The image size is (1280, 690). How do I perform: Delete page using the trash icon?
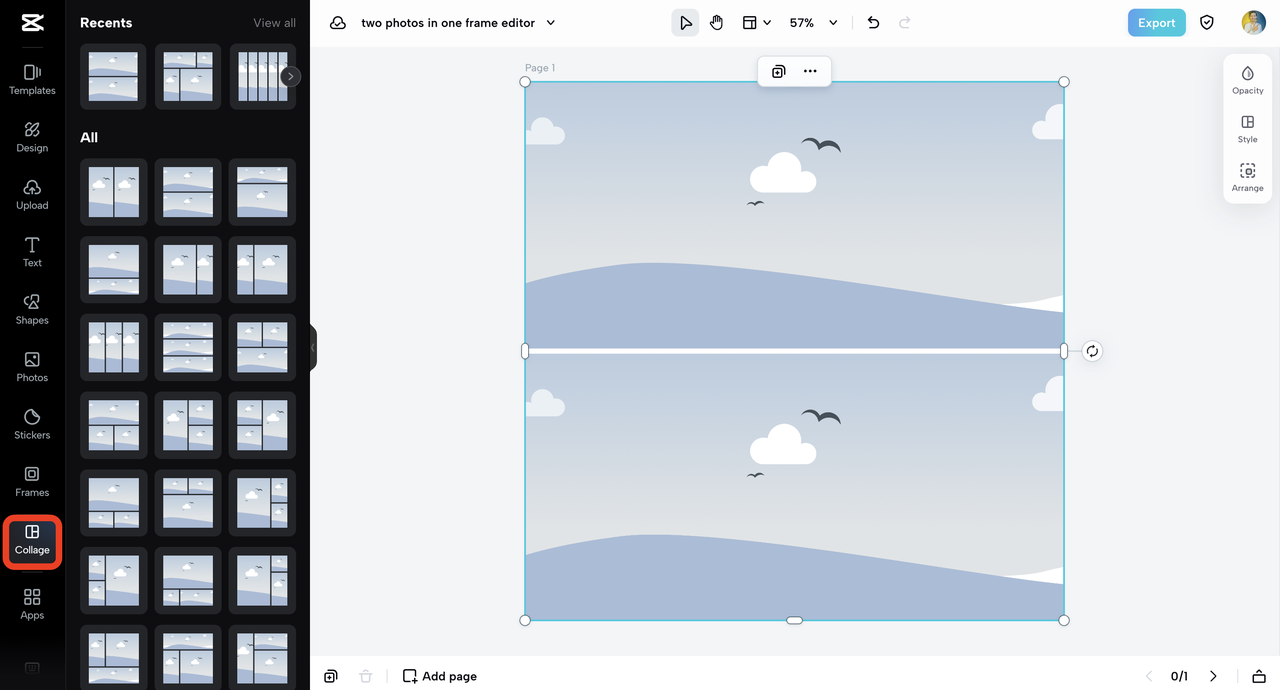click(x=366, y=676)
